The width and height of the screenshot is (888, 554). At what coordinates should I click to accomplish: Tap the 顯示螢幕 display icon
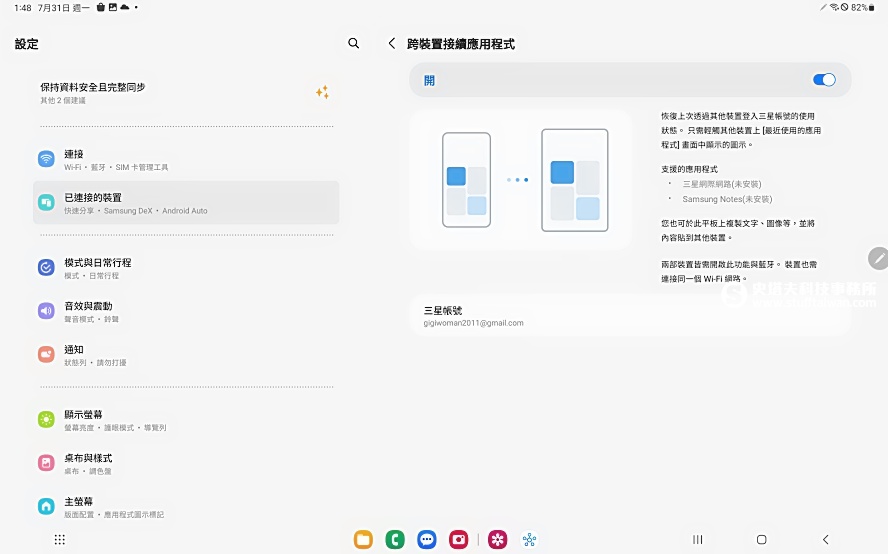[46, 420]
